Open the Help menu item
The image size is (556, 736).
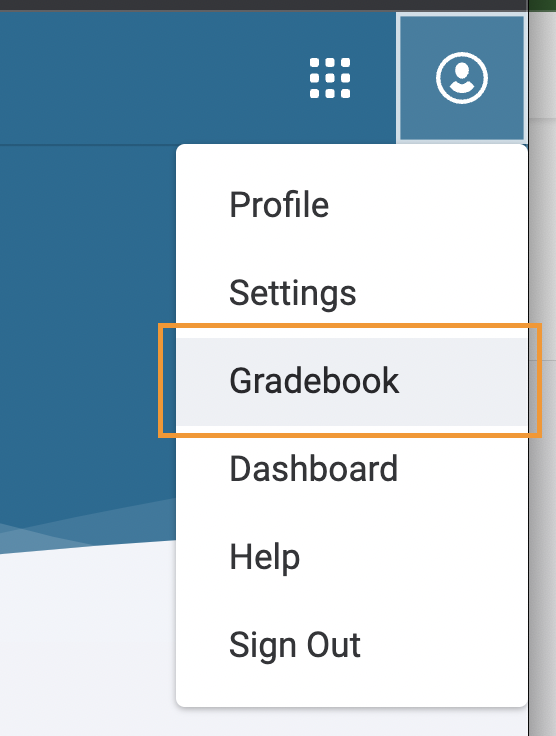351,557
